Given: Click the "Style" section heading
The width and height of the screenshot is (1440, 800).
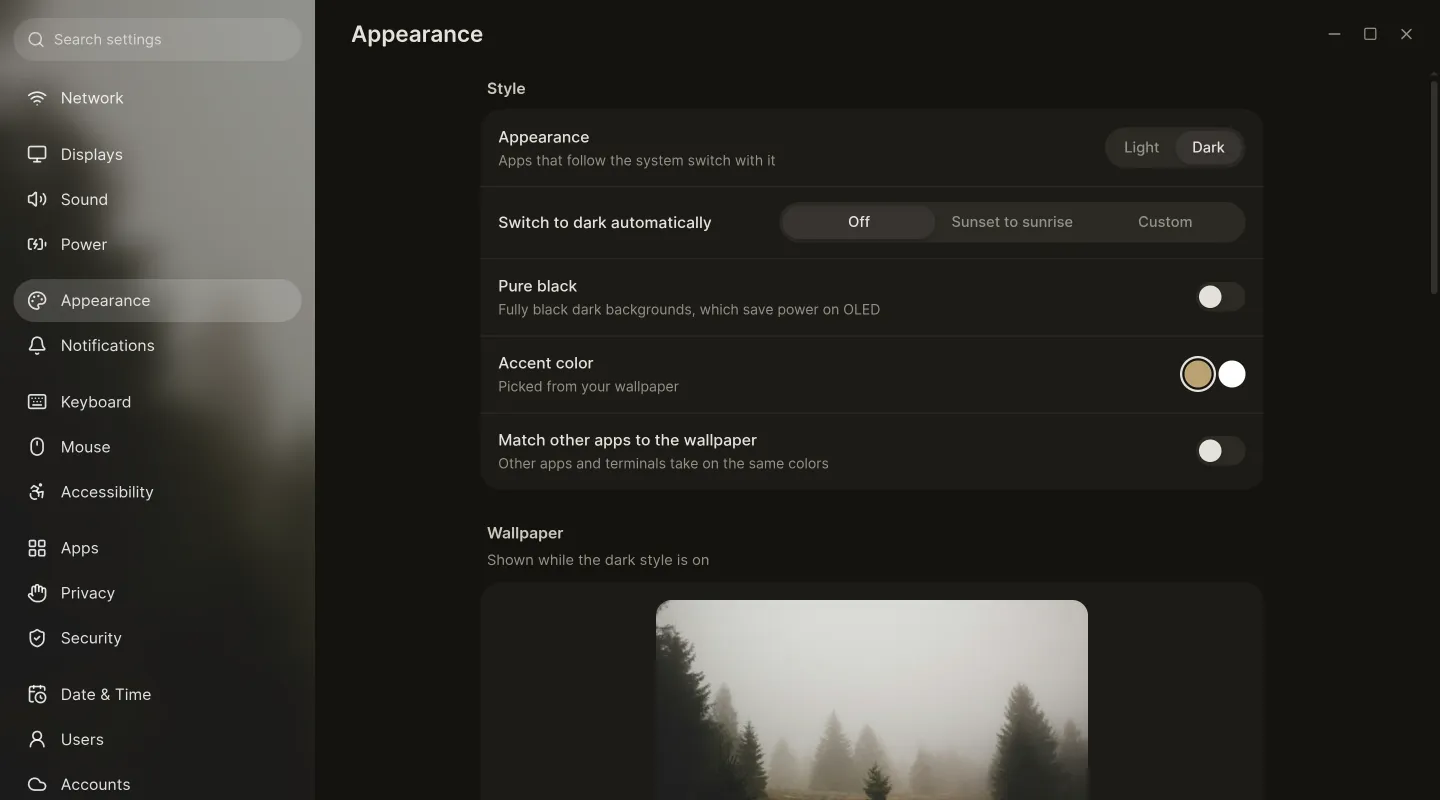Looking at the screenshot, I should [506, 88].
